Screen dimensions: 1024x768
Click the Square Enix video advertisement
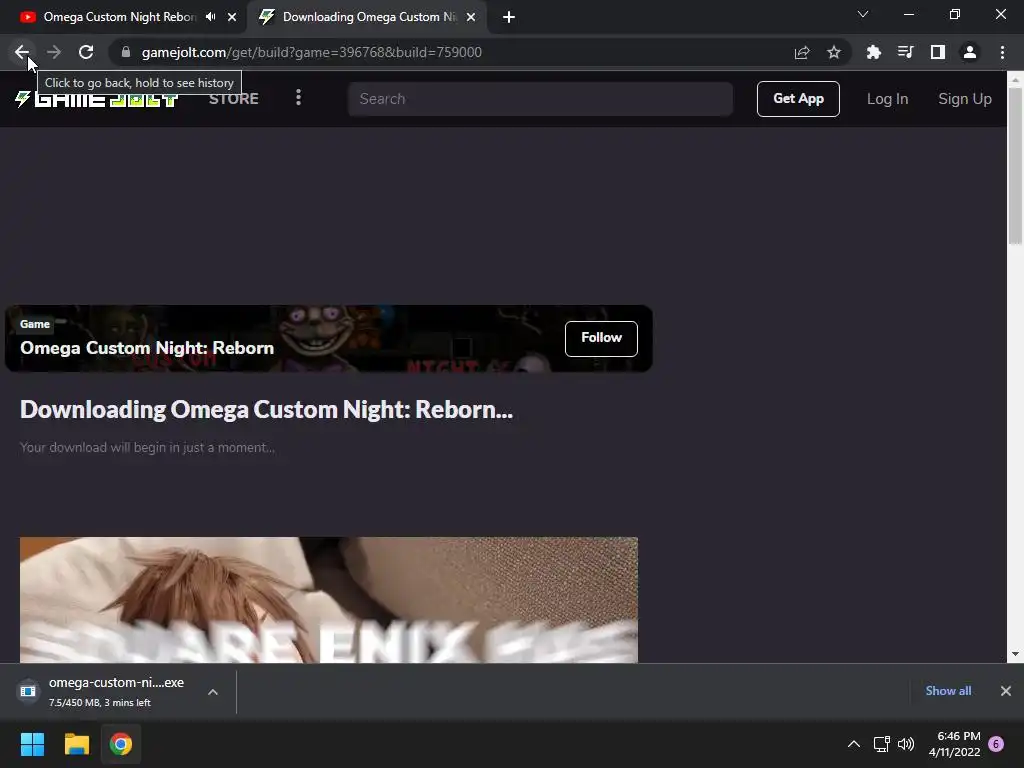pyautogui.click(x=328, y=600)
